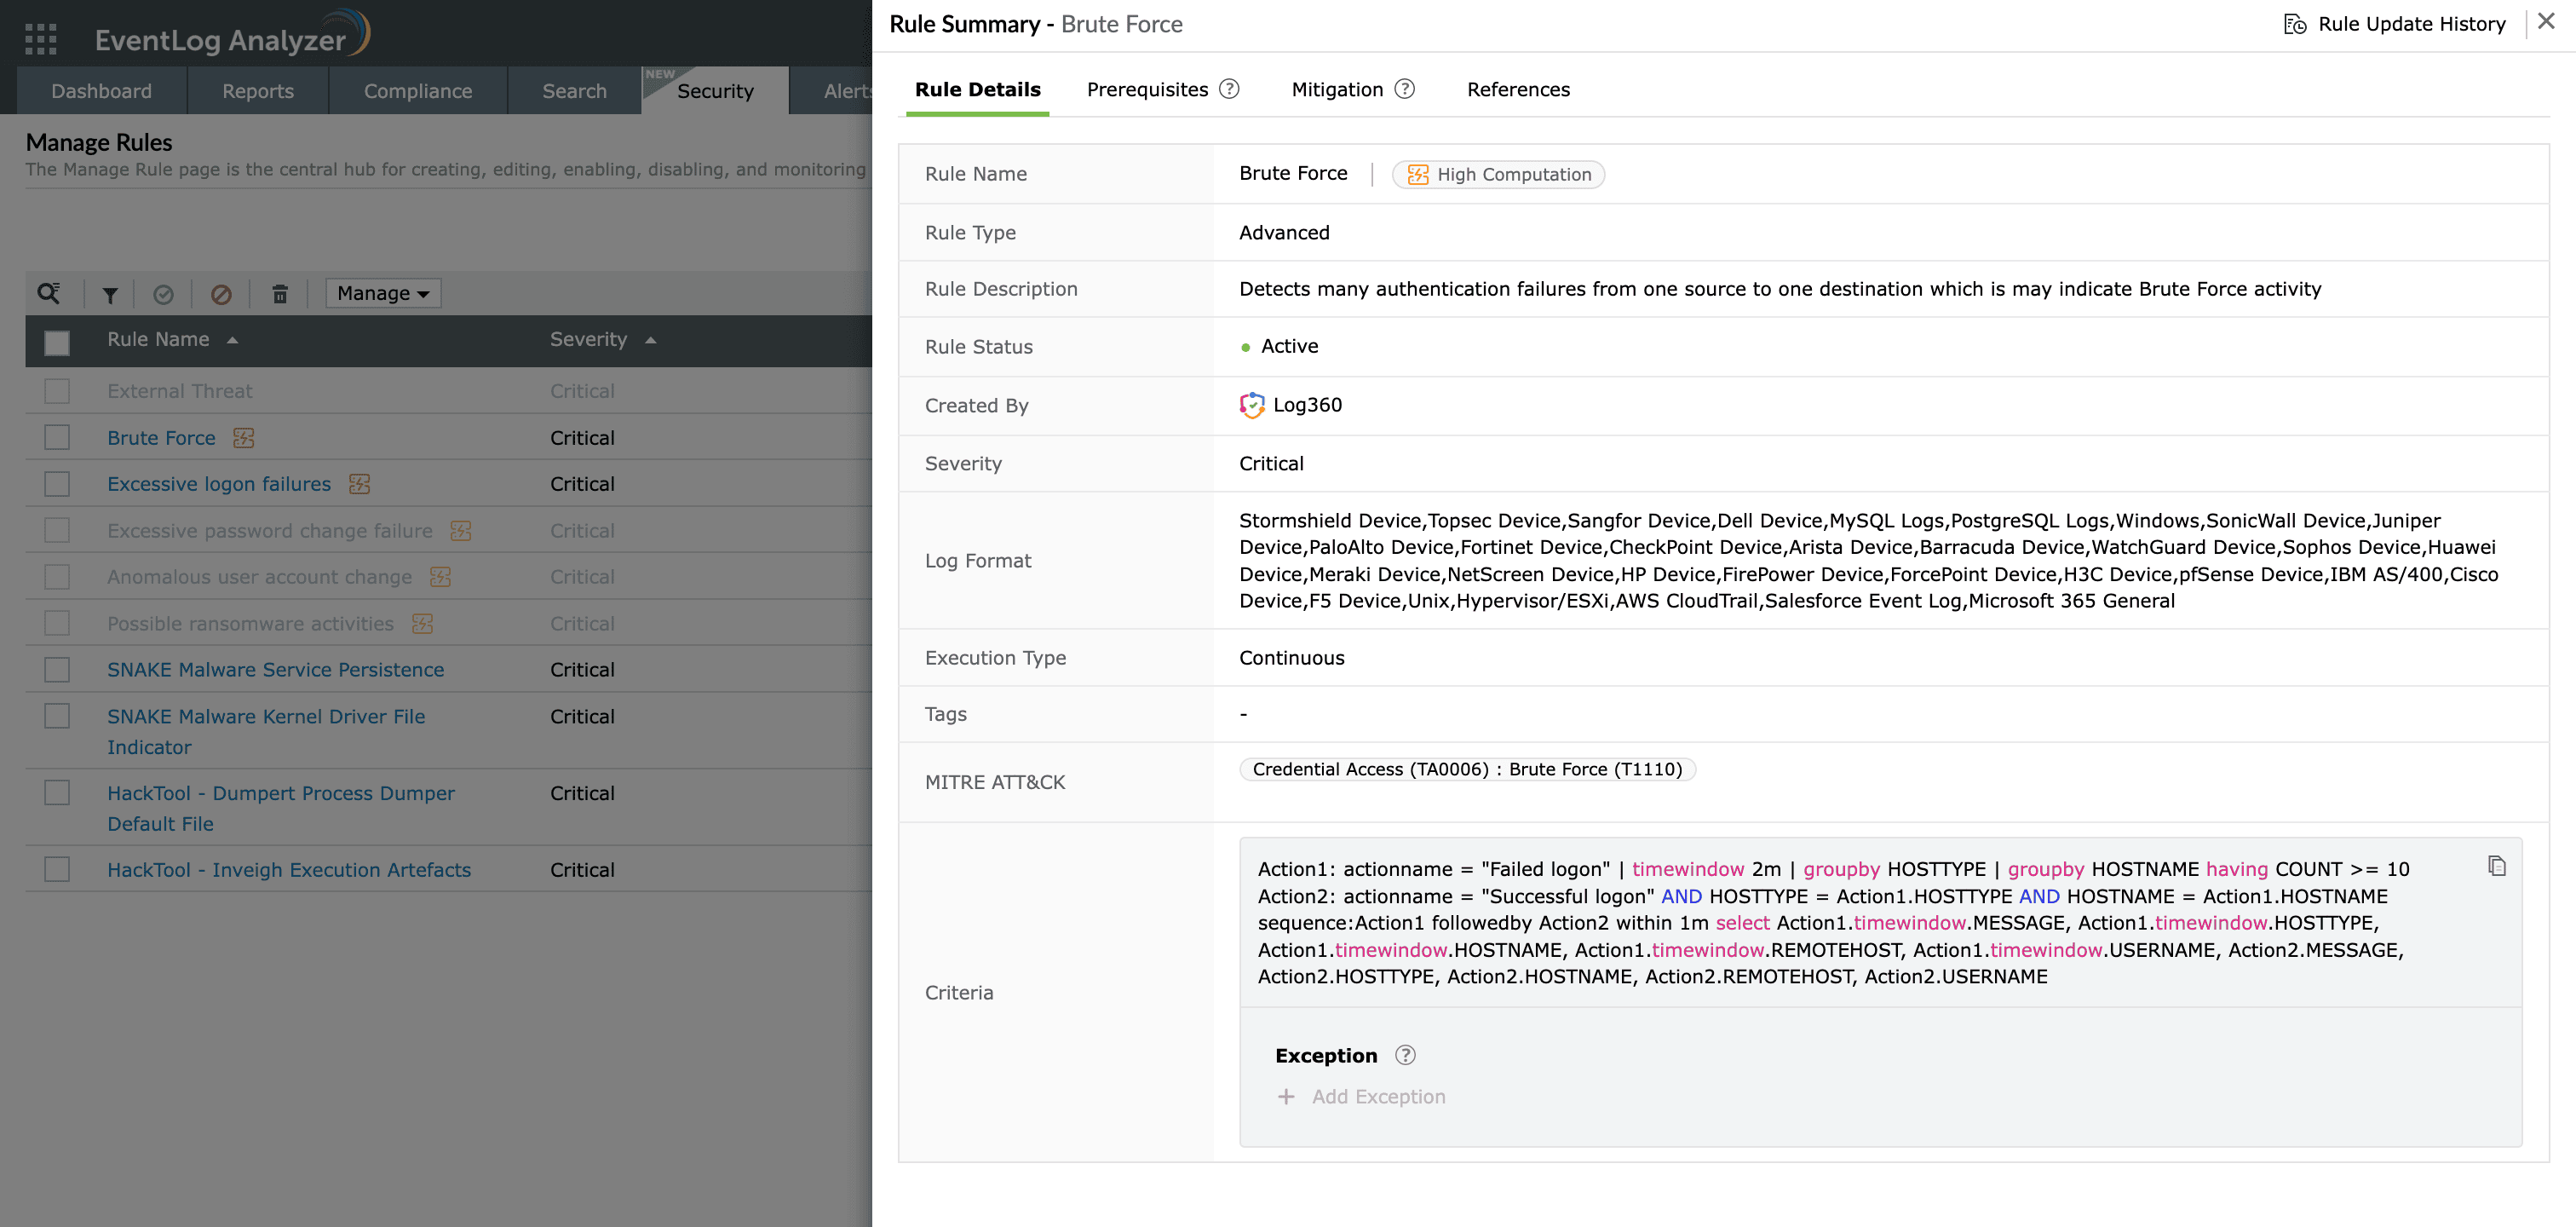Click the Continuous execution type value

click(1292, 658)
